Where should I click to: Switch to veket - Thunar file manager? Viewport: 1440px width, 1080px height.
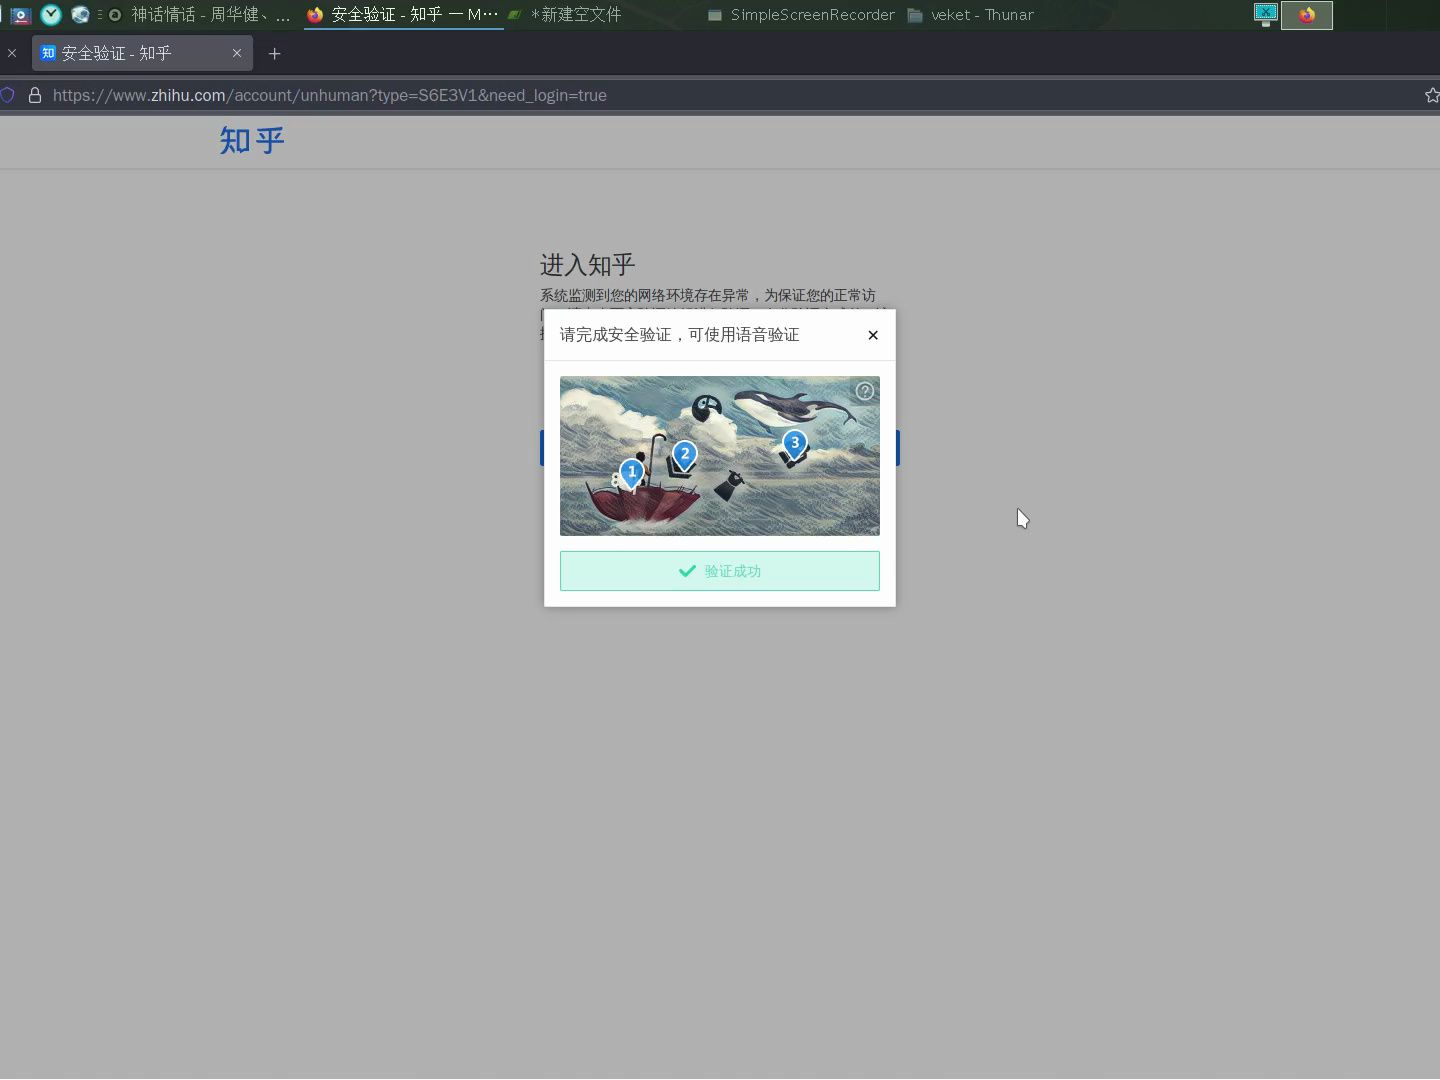(x=971, y=14)
